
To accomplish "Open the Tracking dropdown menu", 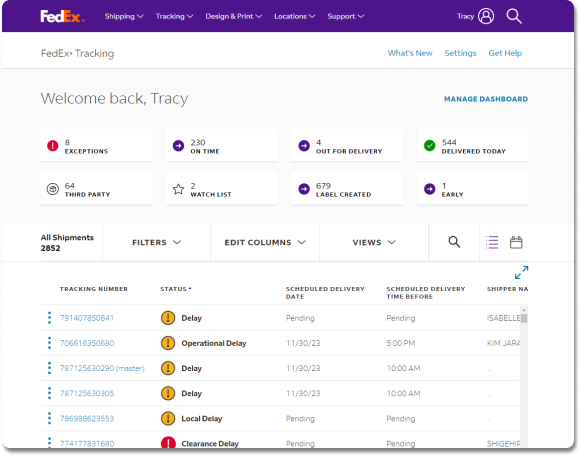I will (x=174, y=16).
